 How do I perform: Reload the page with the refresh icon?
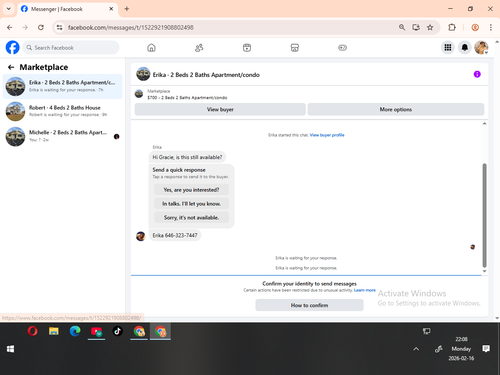pyautogui.click(x=41, y=27)
